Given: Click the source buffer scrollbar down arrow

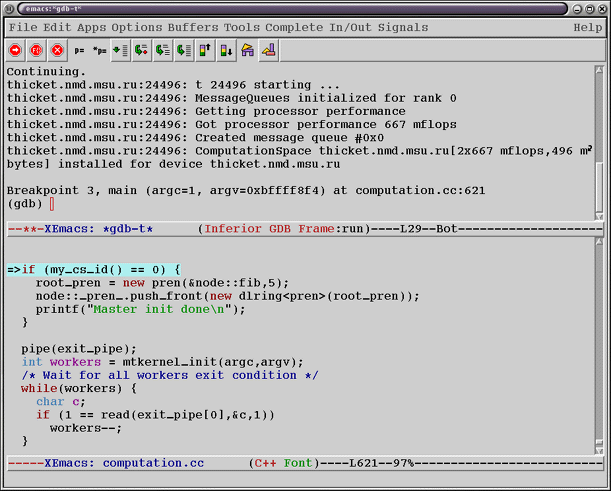Looking at the screenshot, I should pyautogui.click(x=599, y=451).
